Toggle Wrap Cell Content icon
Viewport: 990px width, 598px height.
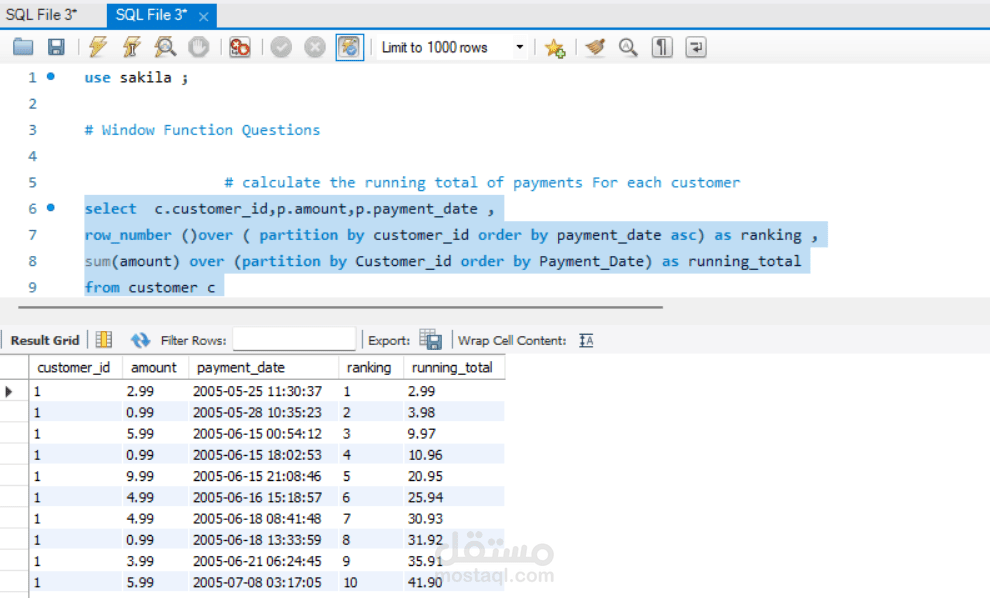[x=586, y=340]
